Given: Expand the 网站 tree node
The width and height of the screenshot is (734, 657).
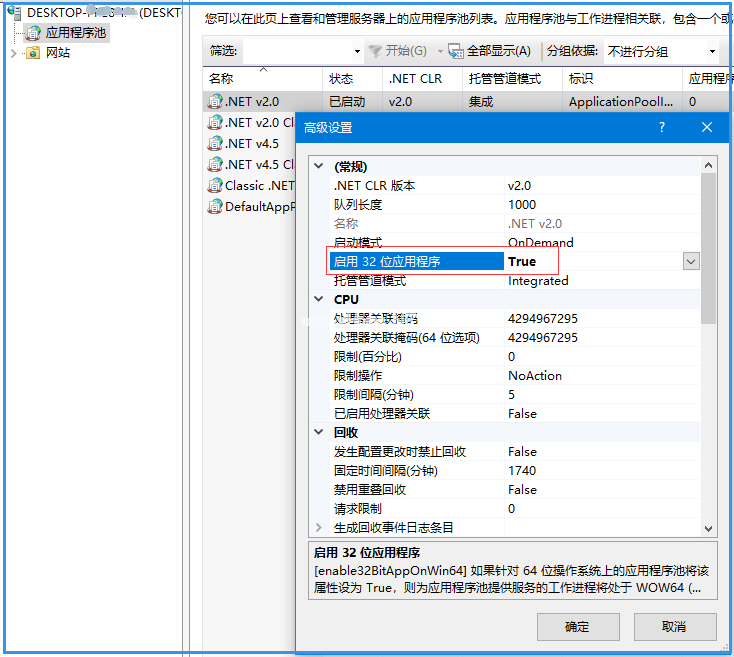Looking at the screenshot, I should [14, 52].
